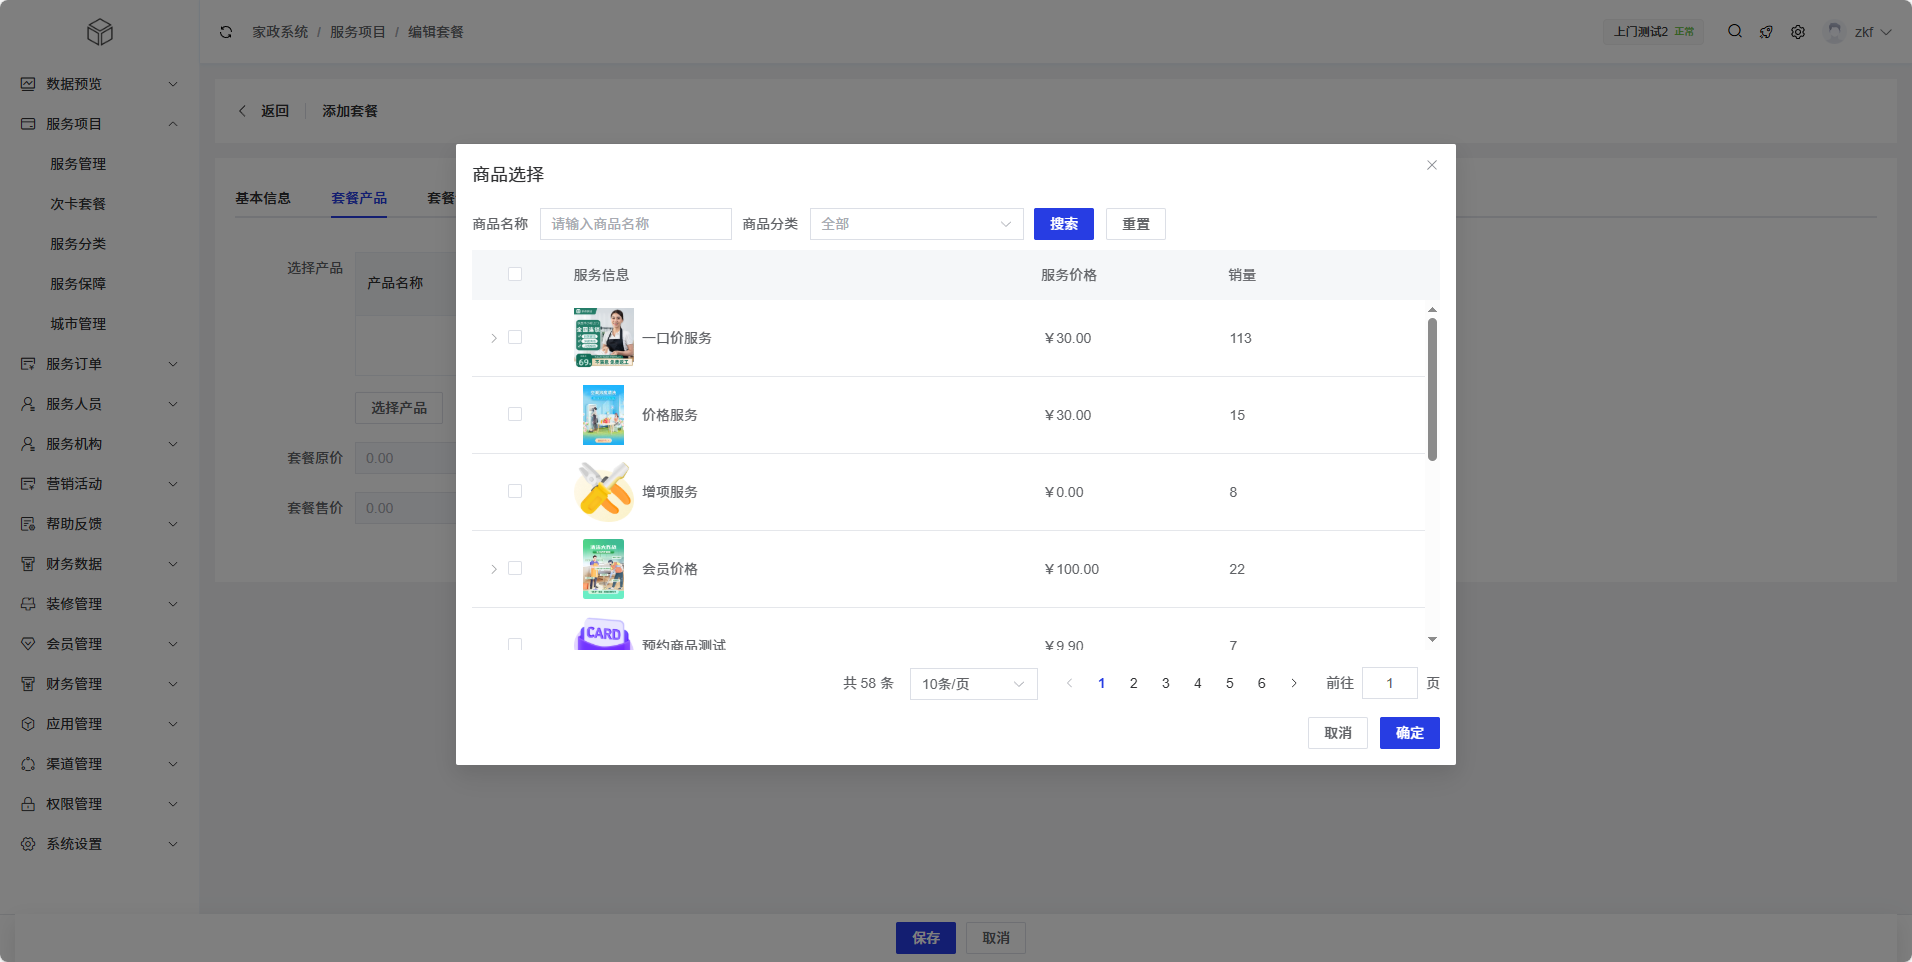Click the rocket icon in top bar
Screen dimensions: 1912x962
[1766, 32]
